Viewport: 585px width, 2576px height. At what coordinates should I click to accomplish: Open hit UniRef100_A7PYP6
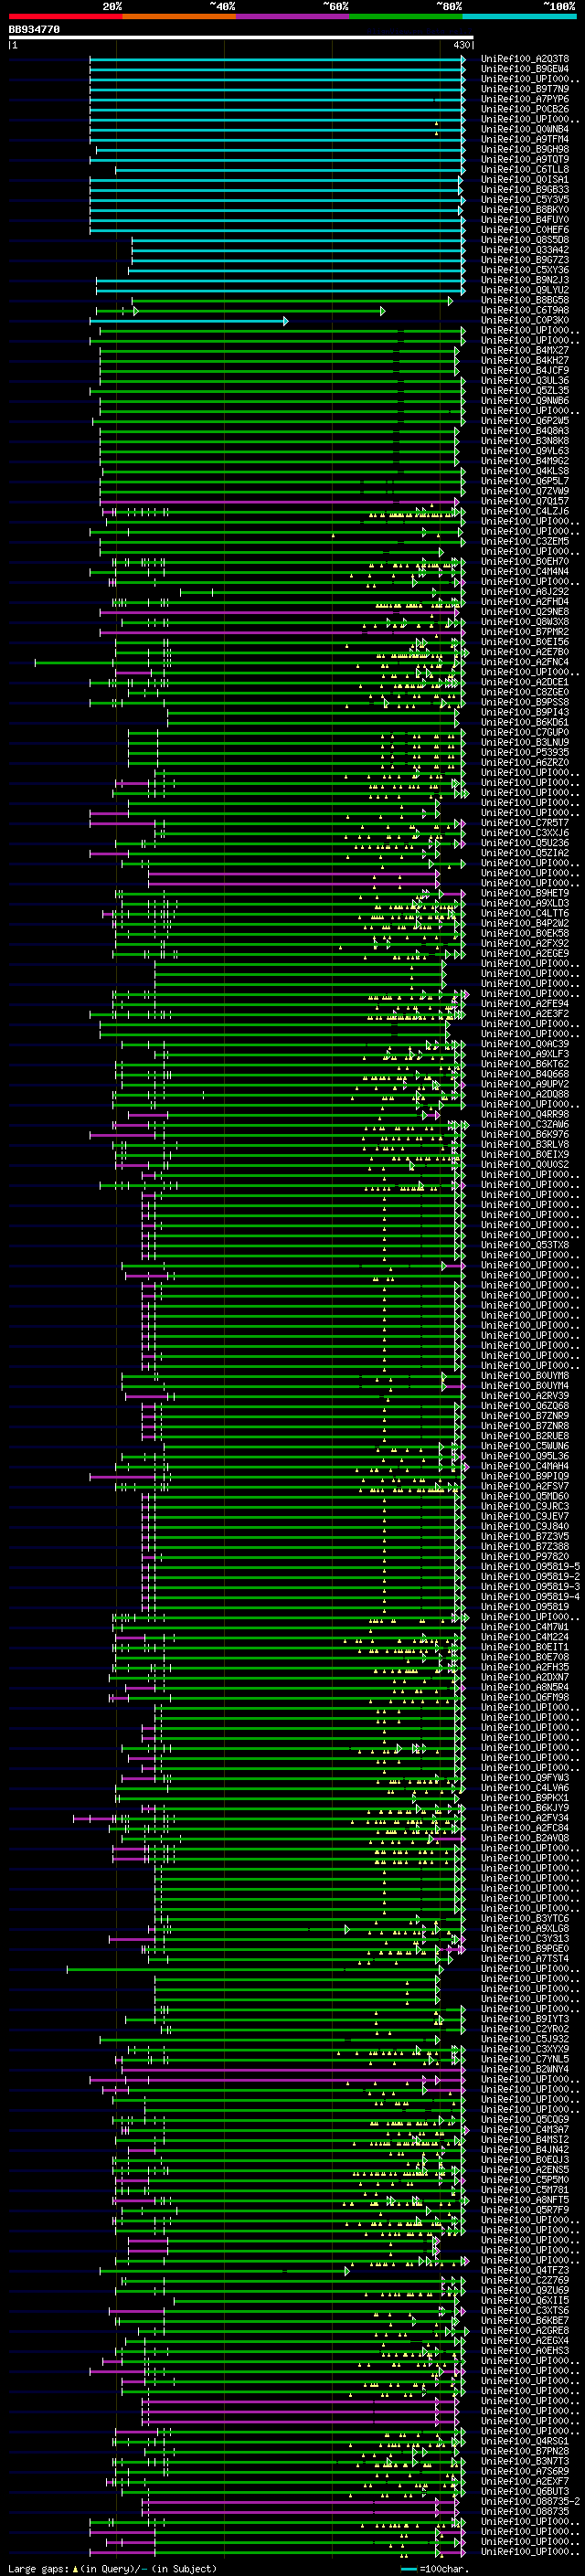click(525, 99)
